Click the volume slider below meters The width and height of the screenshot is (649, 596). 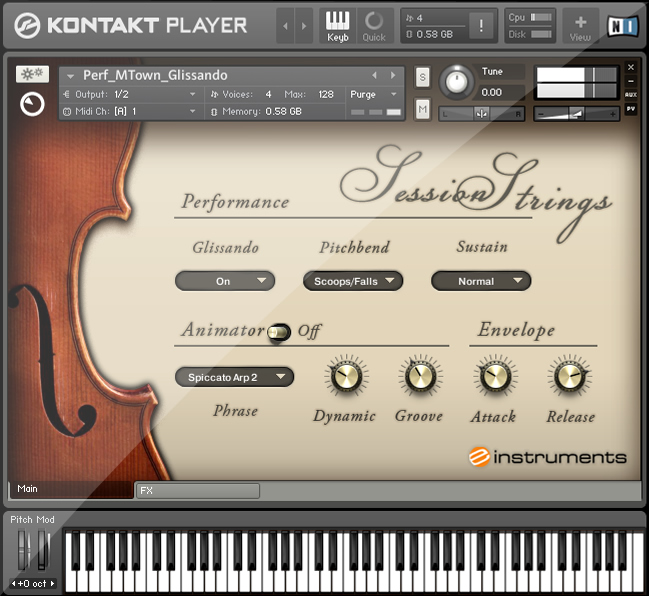pos(577,114)
